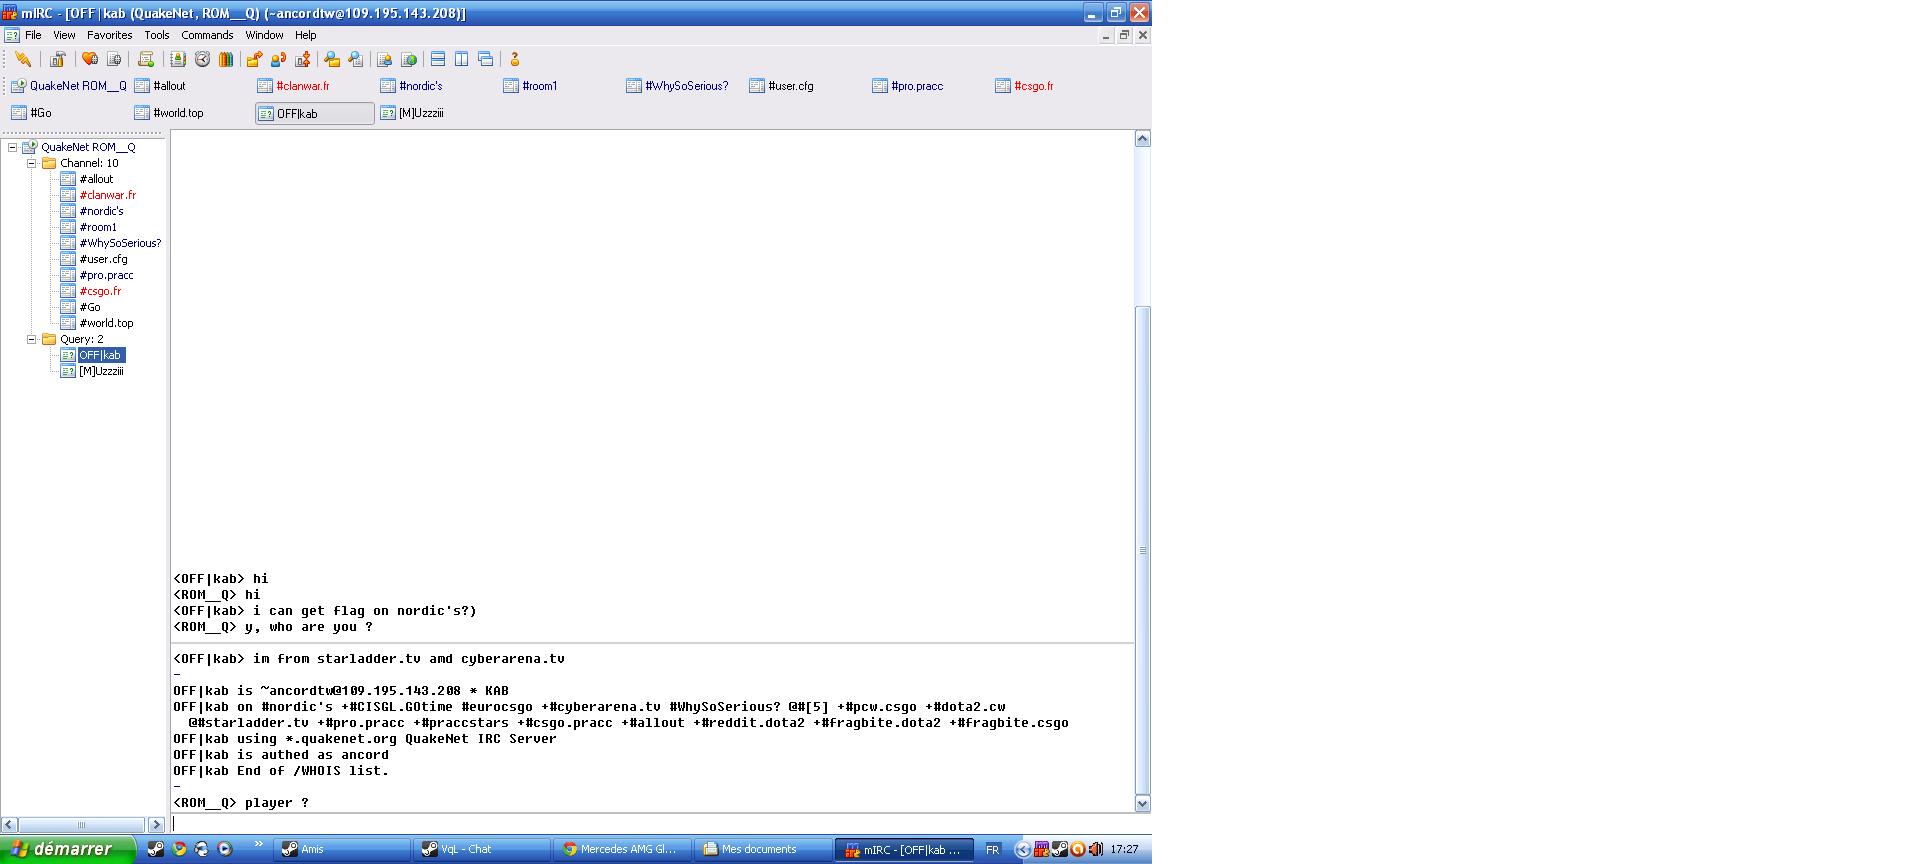This screenshot has width=1920, height=864.
Task: Open Mes documents from the taskbar
Action: pyautogui.click(x=758, y=849)
